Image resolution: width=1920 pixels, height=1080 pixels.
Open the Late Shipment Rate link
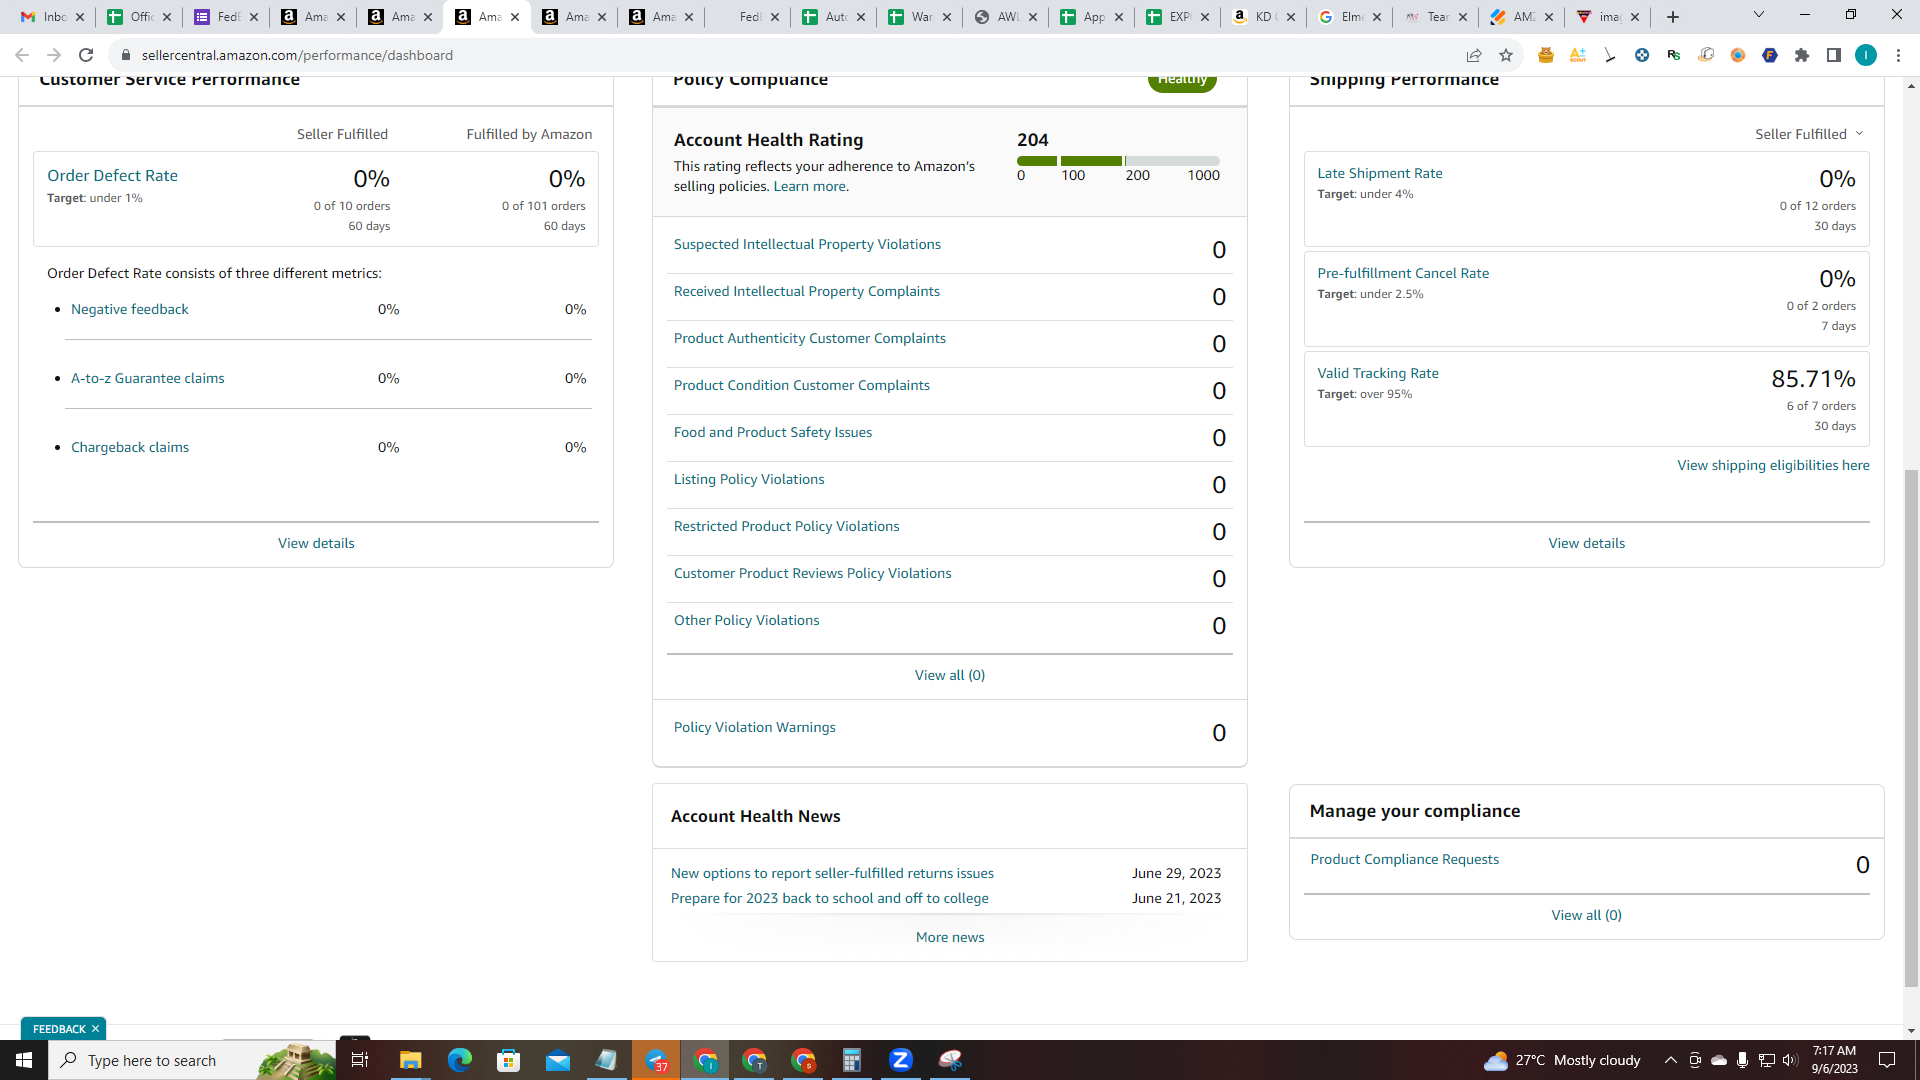[x=1380, y=174]
